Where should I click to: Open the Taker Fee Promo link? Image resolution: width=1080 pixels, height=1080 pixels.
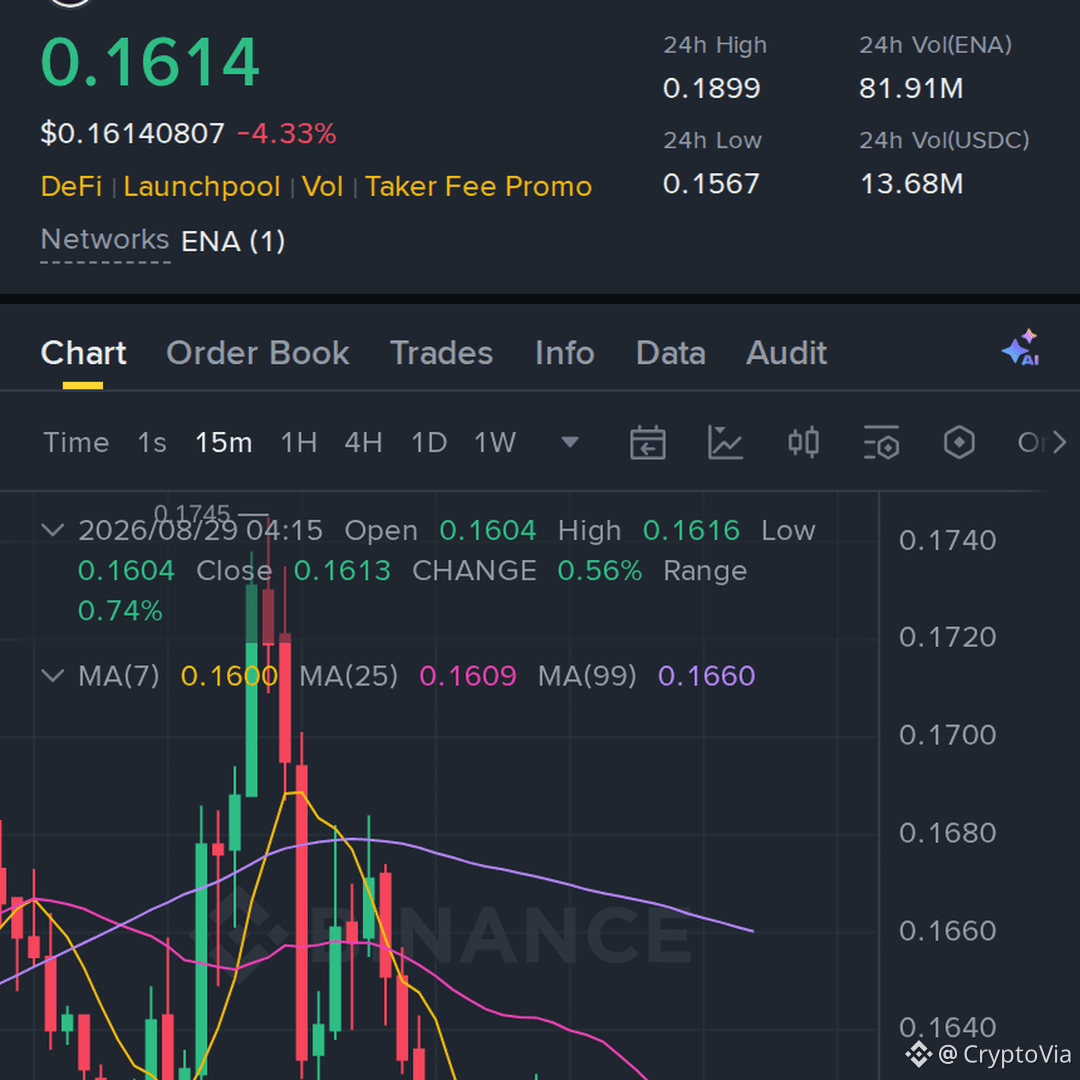479,187
